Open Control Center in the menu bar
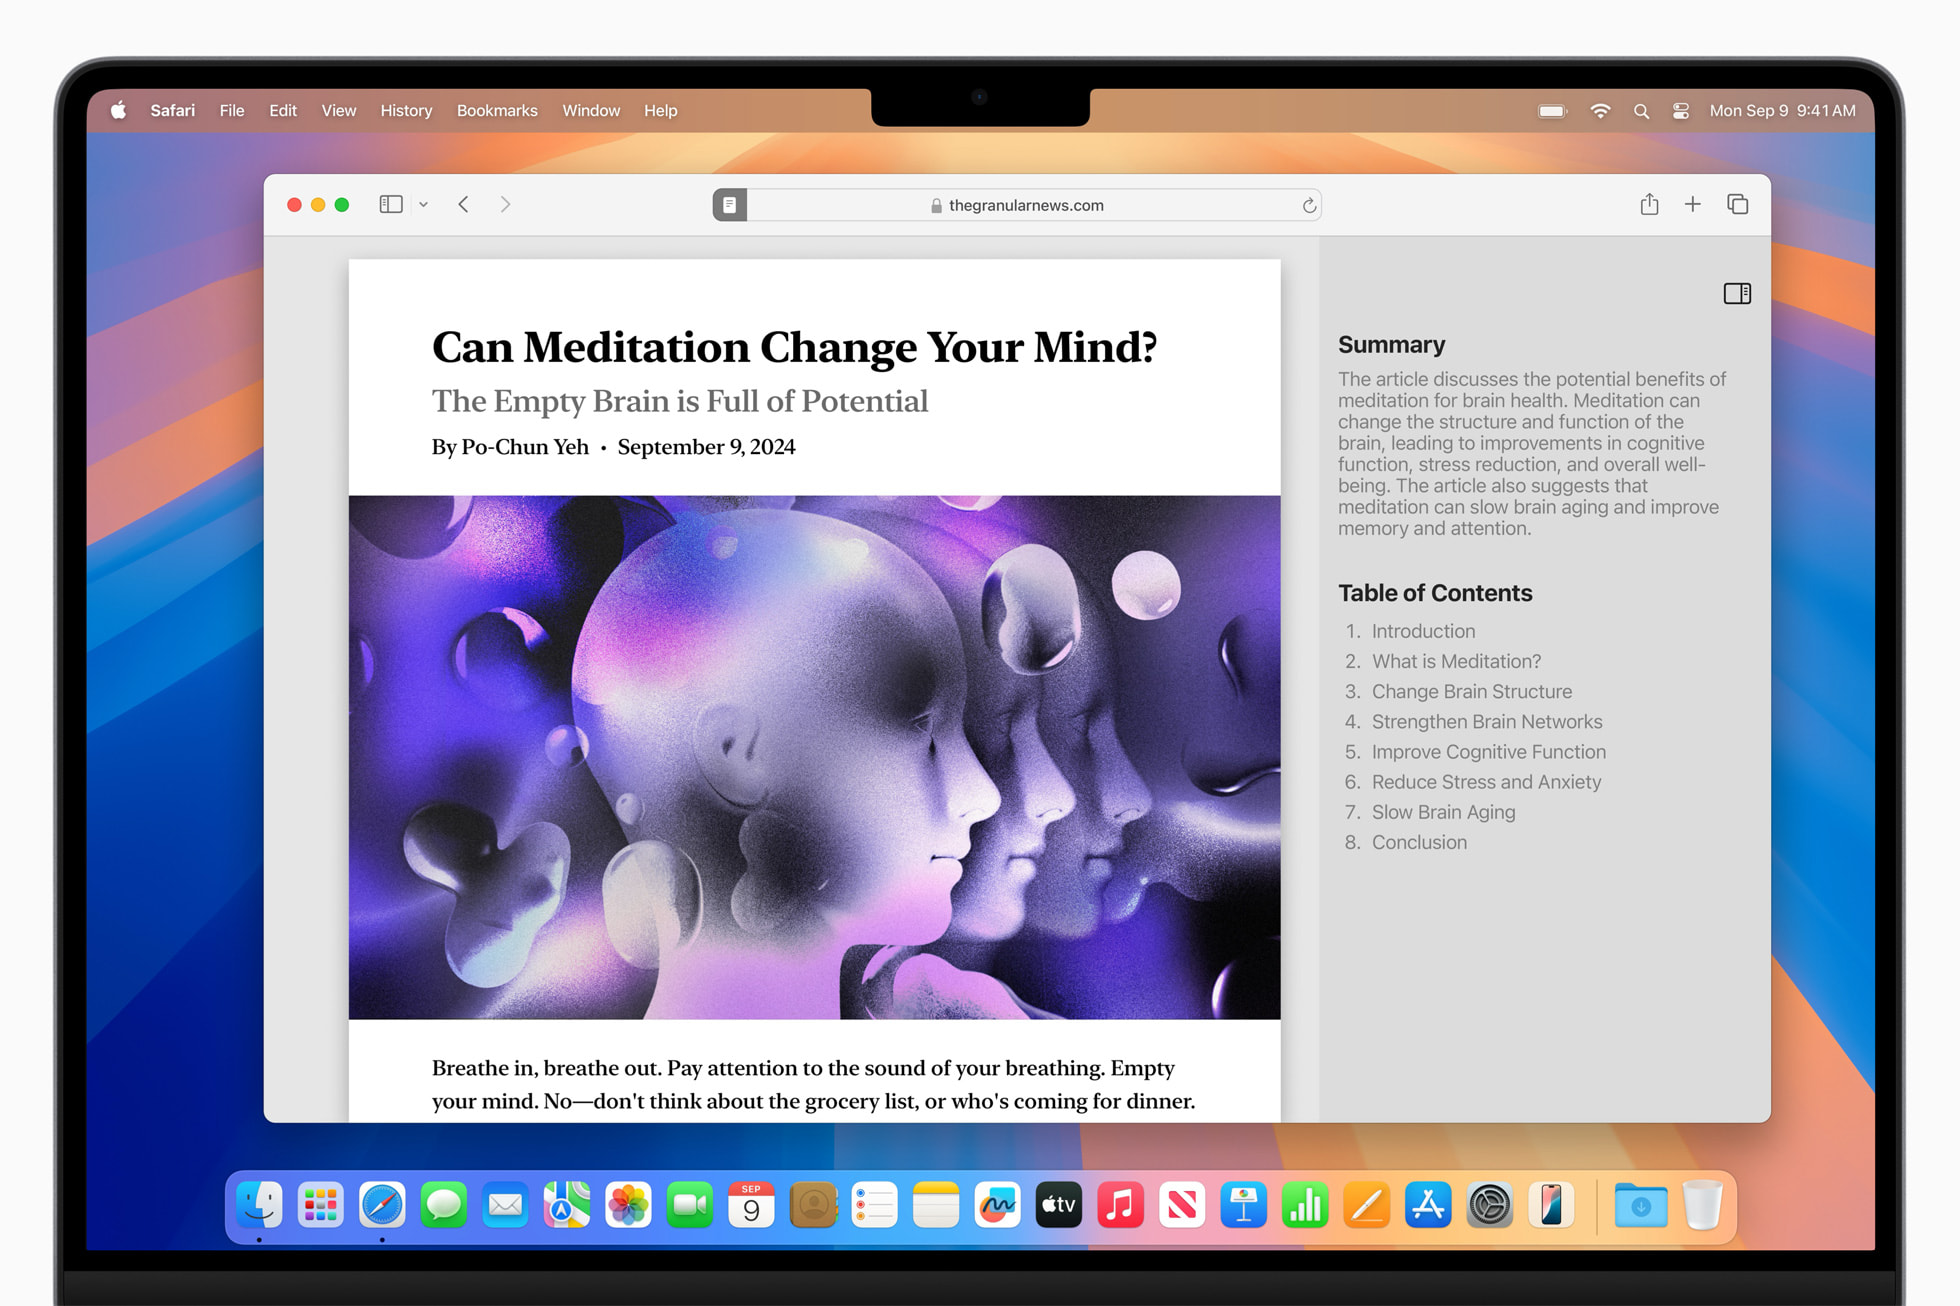Screen dimensions: 1960x1306 tap(1681, 111)
